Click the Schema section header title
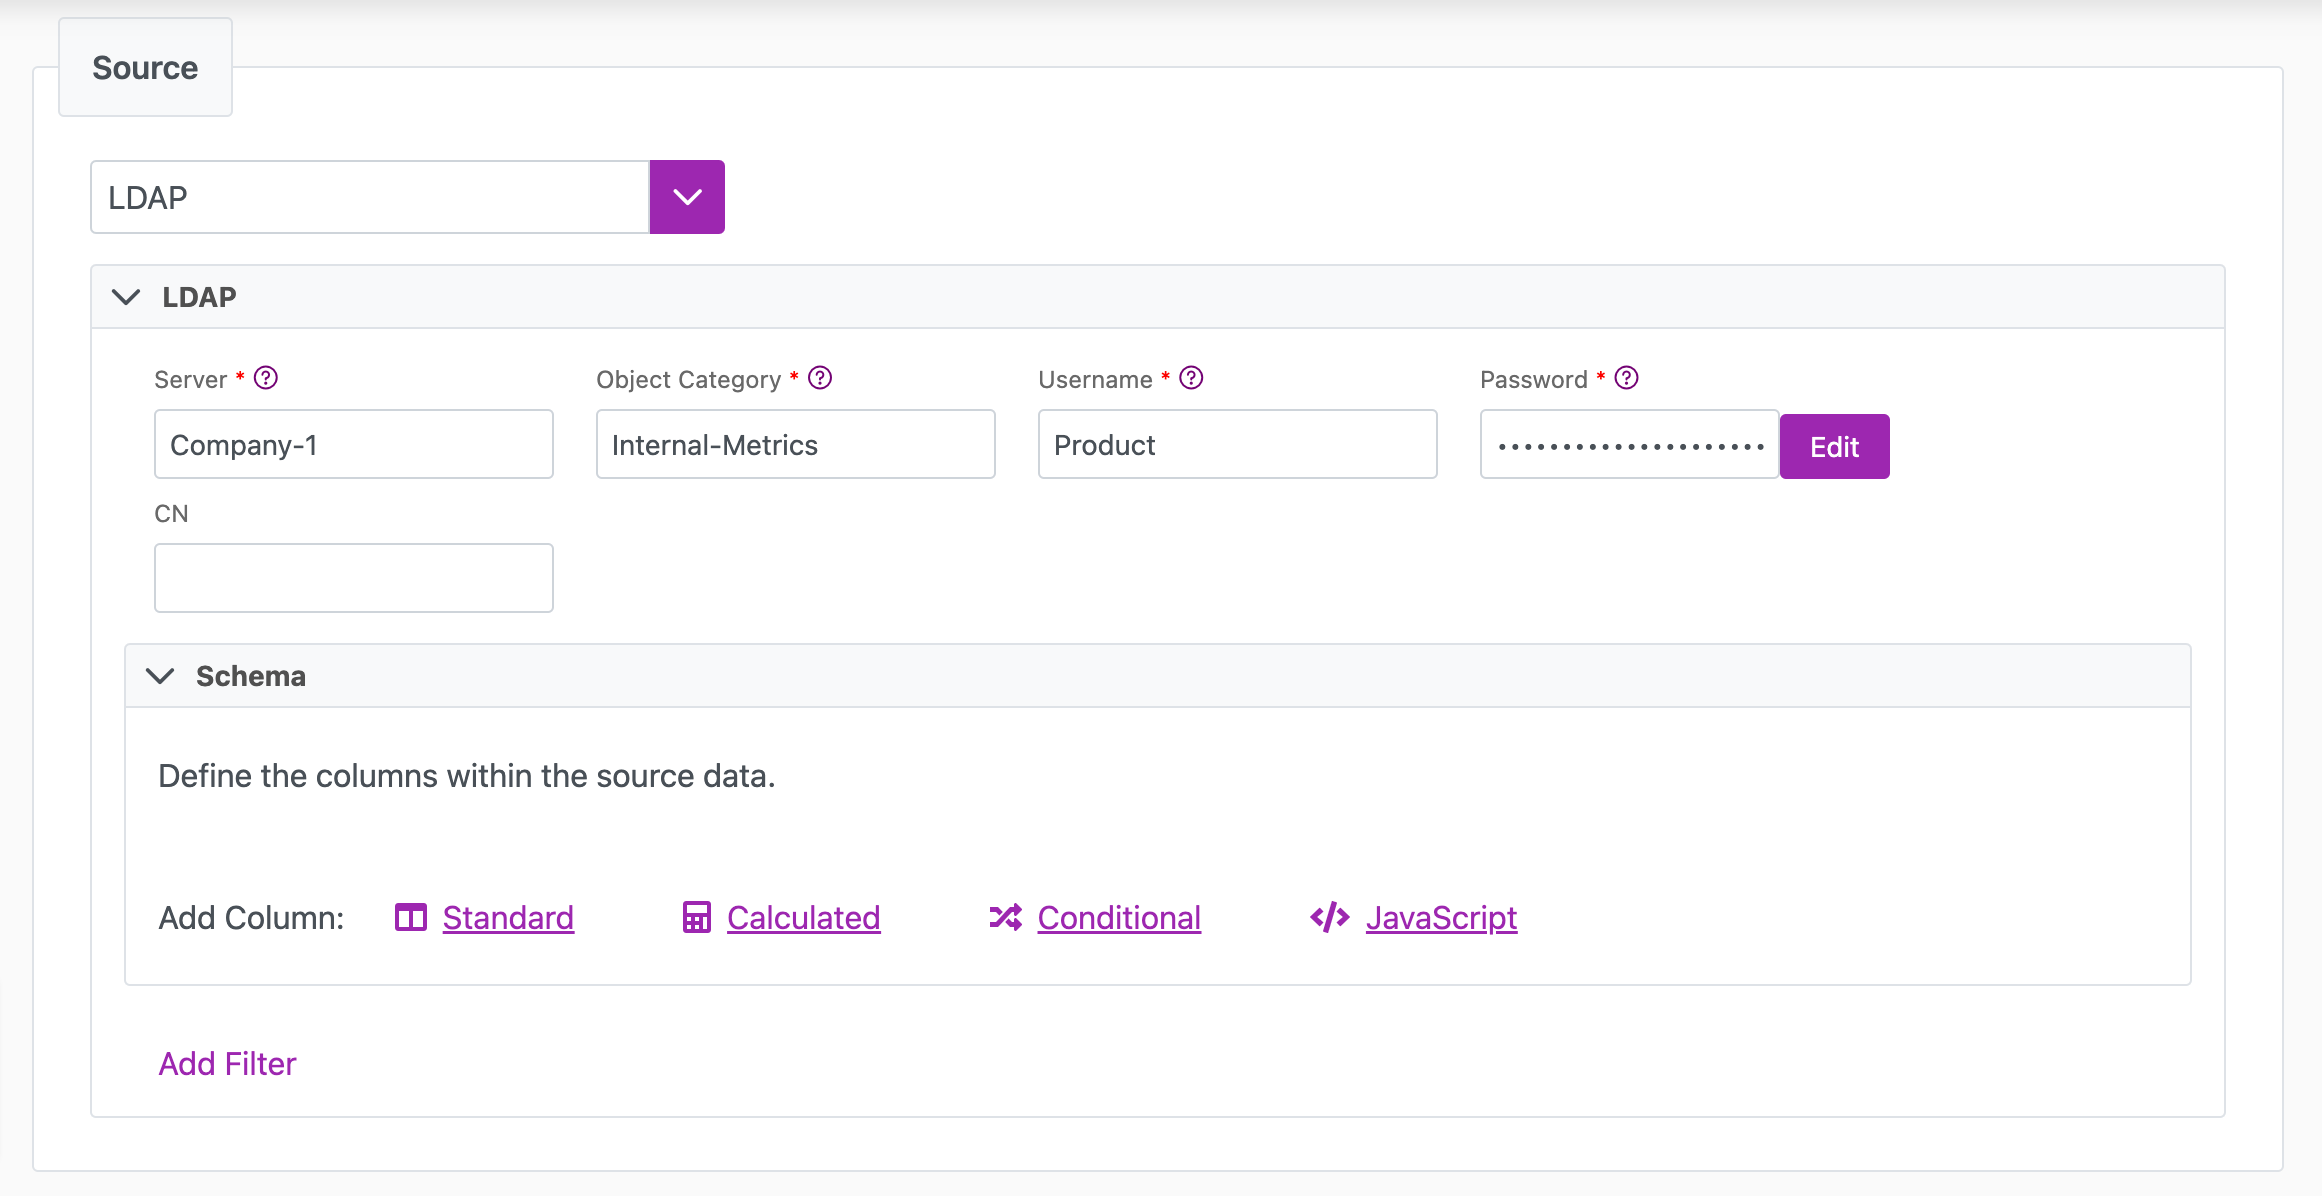 [x=251, y=676]
